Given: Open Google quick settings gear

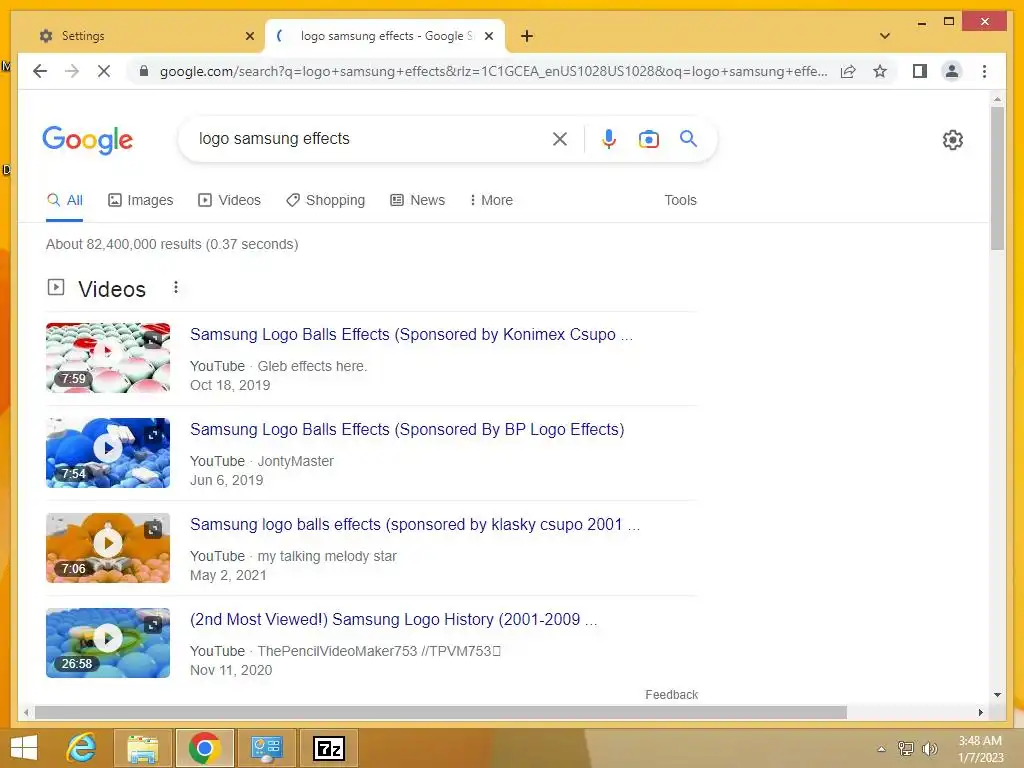Looking at the screenshot, I should [953, 140].
